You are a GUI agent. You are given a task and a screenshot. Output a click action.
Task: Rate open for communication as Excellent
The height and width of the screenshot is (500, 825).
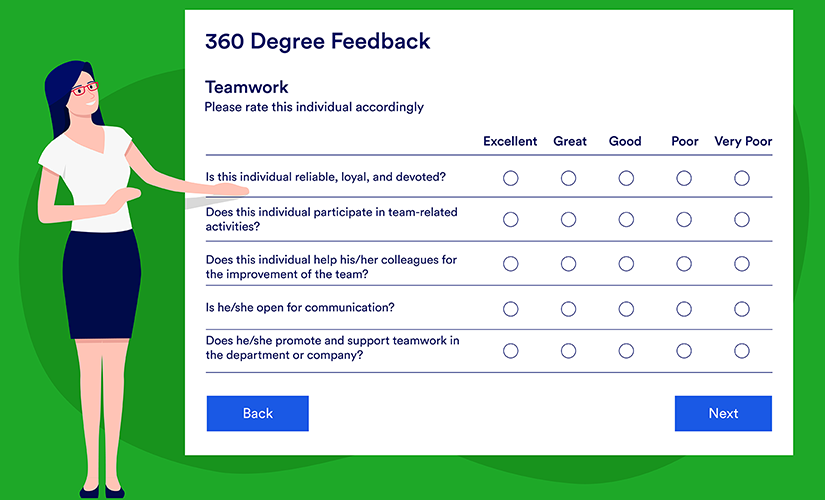click(511, 309)
